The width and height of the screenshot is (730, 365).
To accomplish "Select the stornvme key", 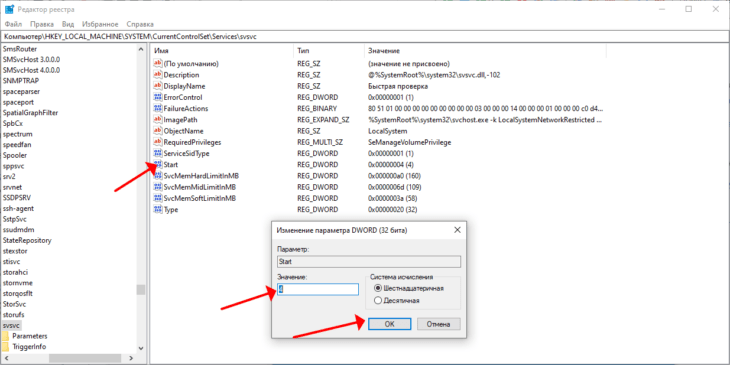I will (x=17, y=283).
